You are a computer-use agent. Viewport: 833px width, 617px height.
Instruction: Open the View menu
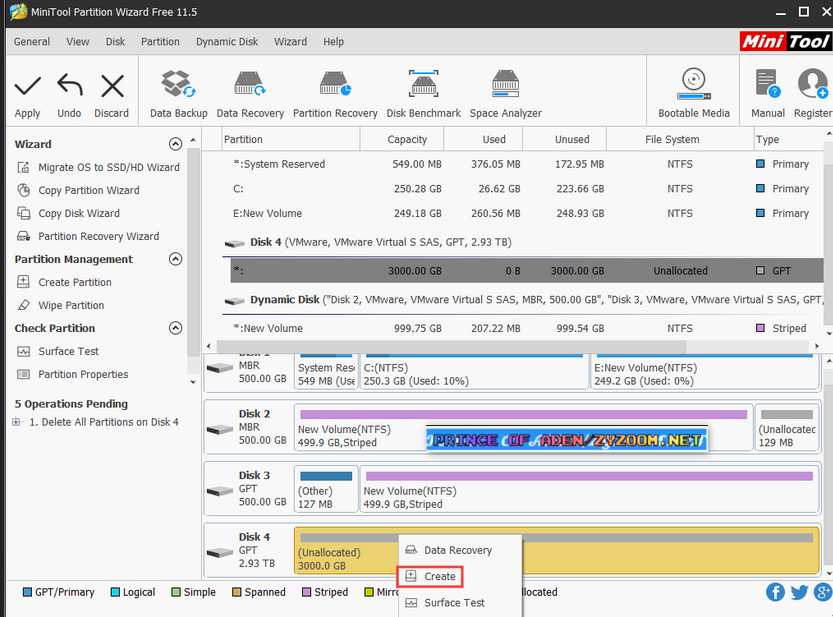point(78,41)
